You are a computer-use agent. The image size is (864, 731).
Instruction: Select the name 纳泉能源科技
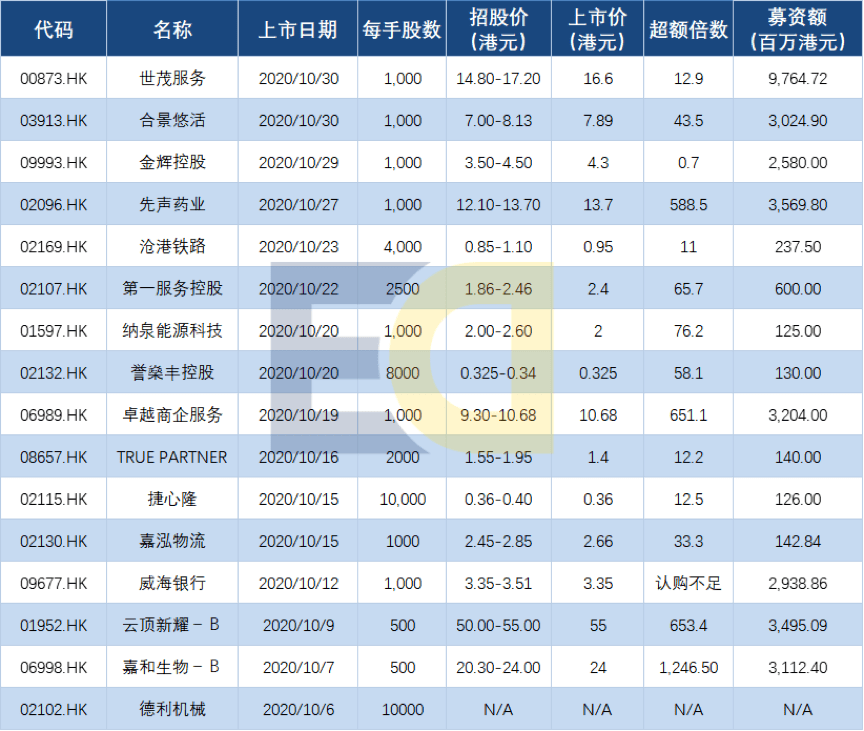tap(172, 331)
